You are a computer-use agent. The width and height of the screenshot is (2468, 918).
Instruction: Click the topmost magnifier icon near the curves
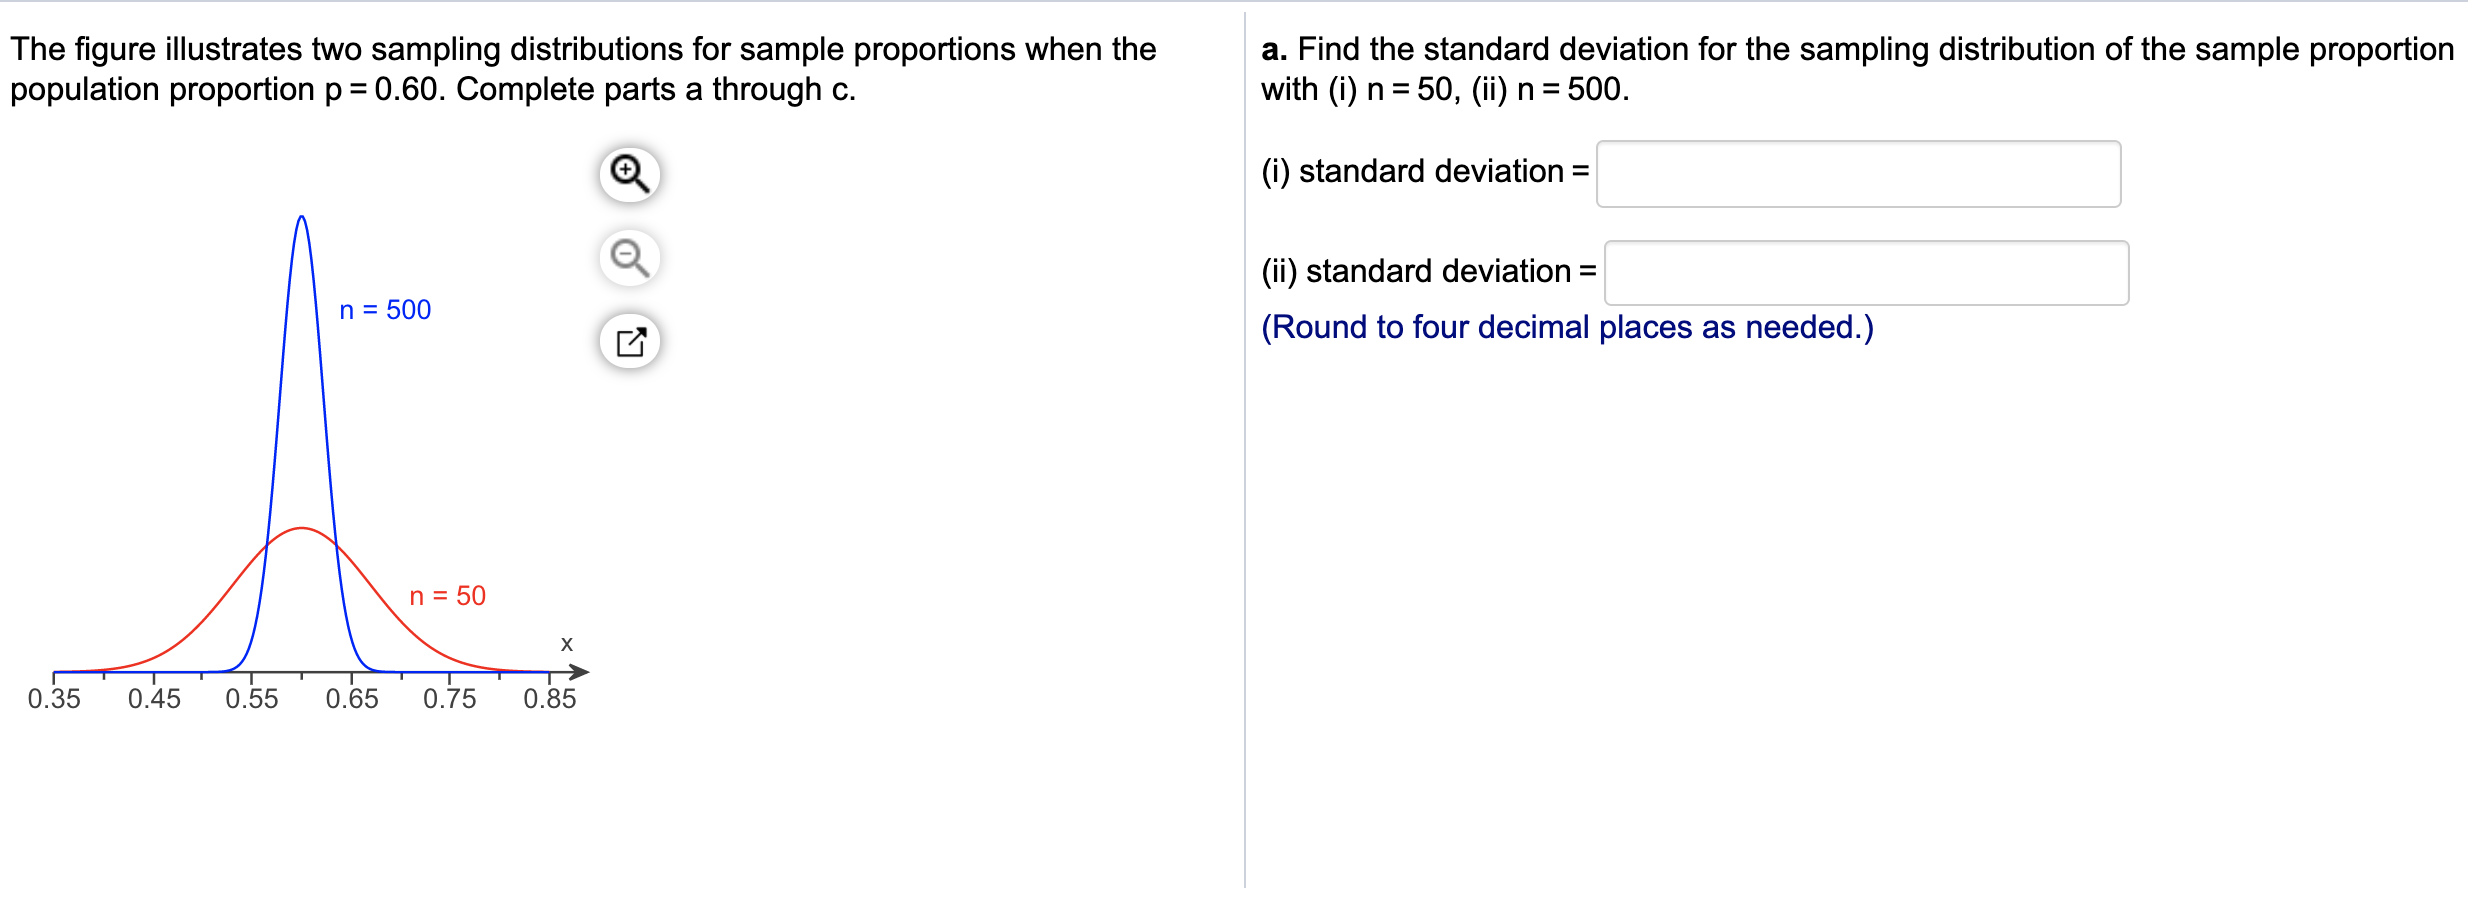(x=628, y=174)
